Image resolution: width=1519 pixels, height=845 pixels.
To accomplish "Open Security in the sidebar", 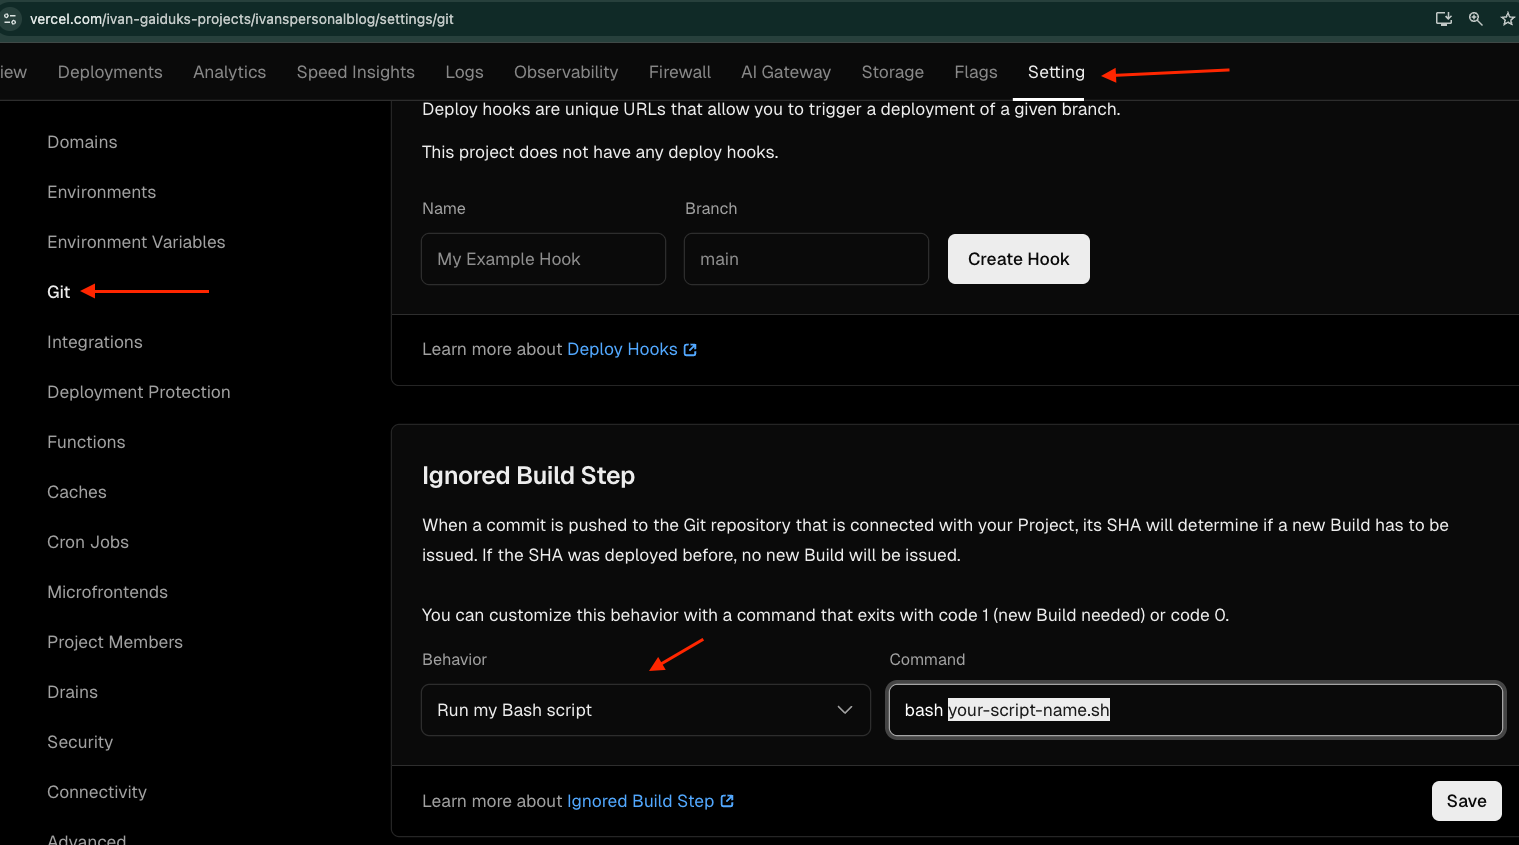I will click(x=79, y=741).
